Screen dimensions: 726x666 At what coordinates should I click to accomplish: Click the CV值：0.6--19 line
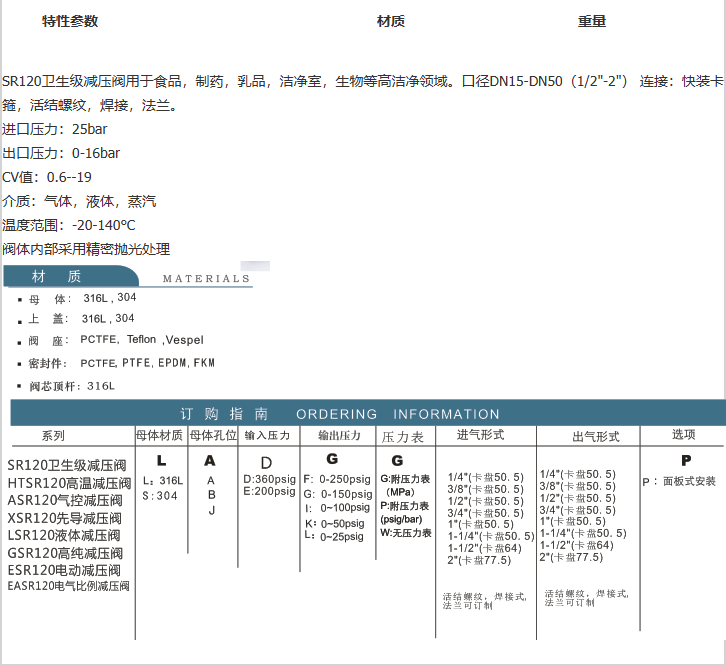click(x=47, y=177)
